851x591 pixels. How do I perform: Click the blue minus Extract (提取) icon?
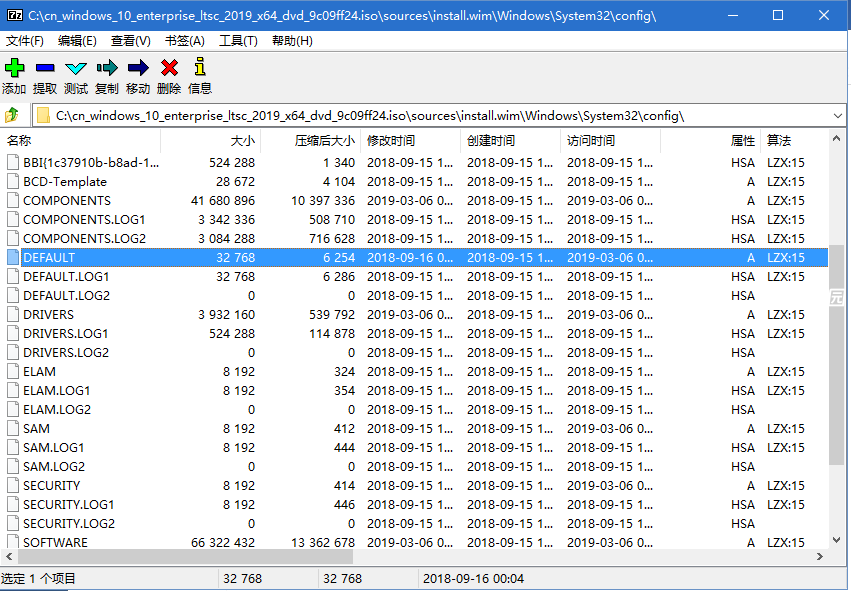pyautogui.click(x=45, y=68)
